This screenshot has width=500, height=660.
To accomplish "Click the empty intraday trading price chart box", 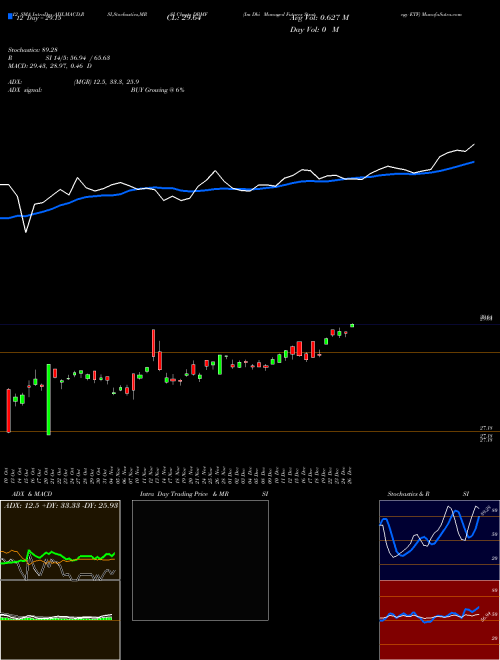I will [x=200, y=560].
